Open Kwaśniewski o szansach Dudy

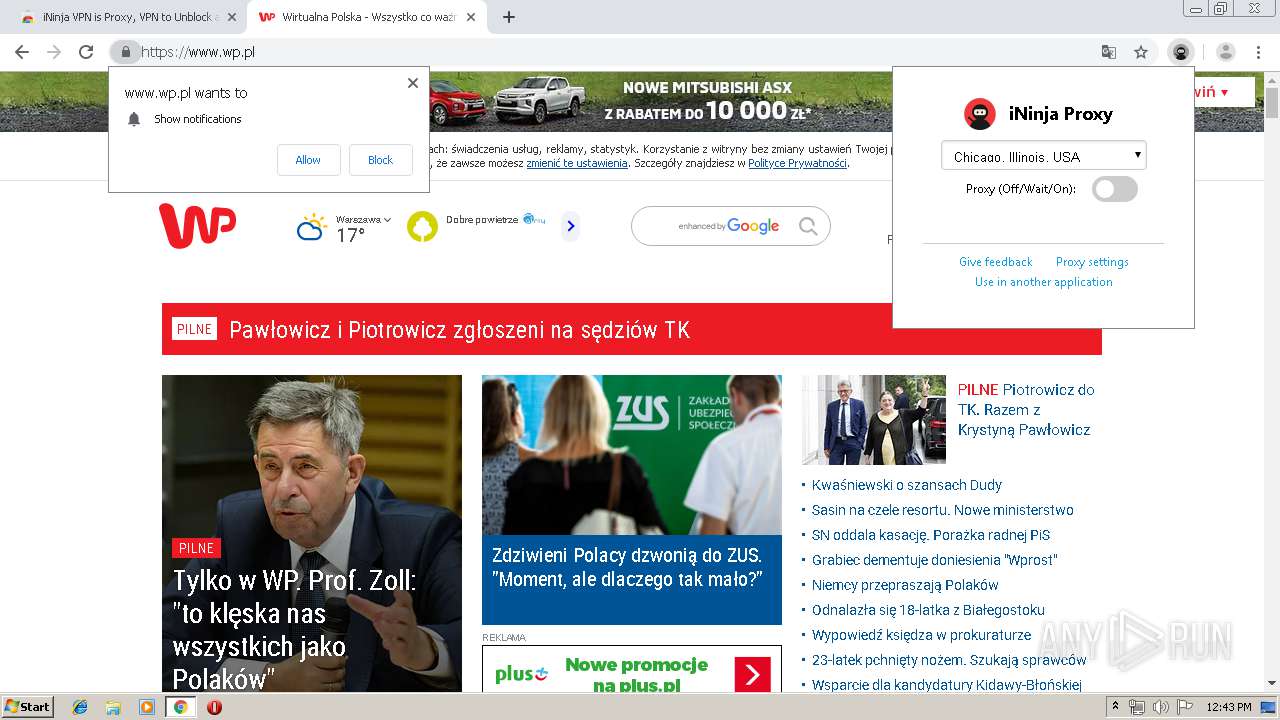(x=906, y=485)
